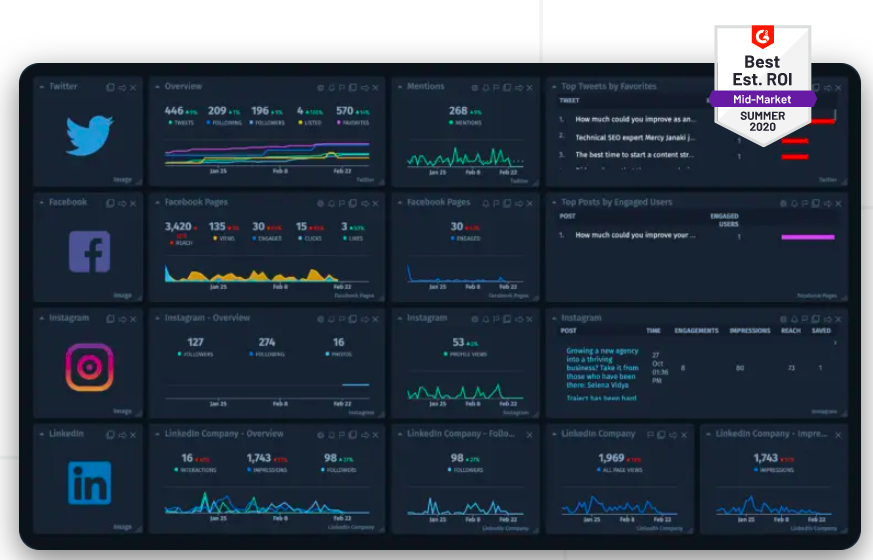Click flag icon on Mentions widget
Image resolution: width=873 pixels, height=560 pixels.
click(496, 87)
